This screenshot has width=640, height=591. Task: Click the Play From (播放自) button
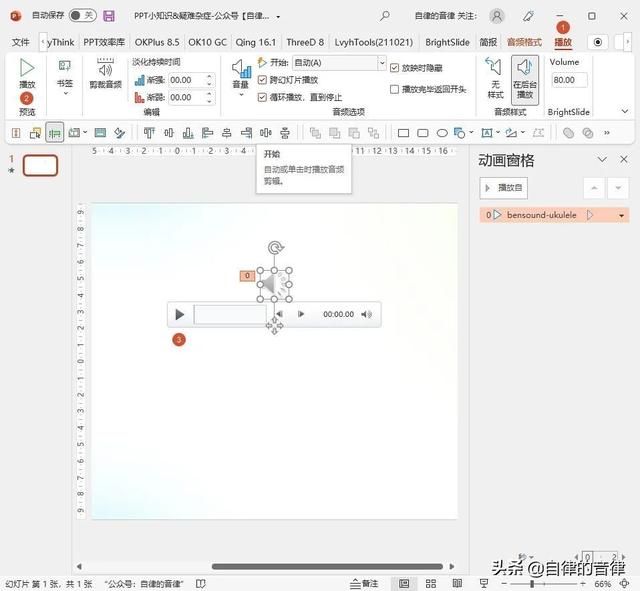[x=504, y=188]
